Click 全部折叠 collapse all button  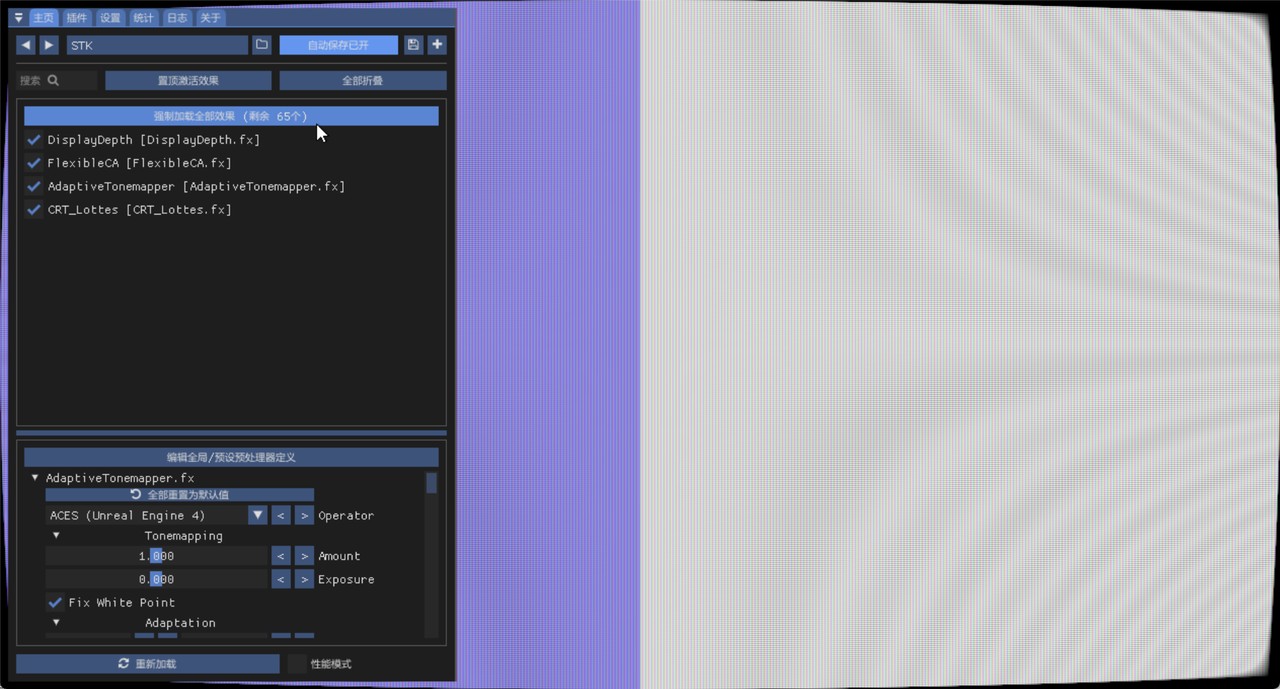[362, 80]
